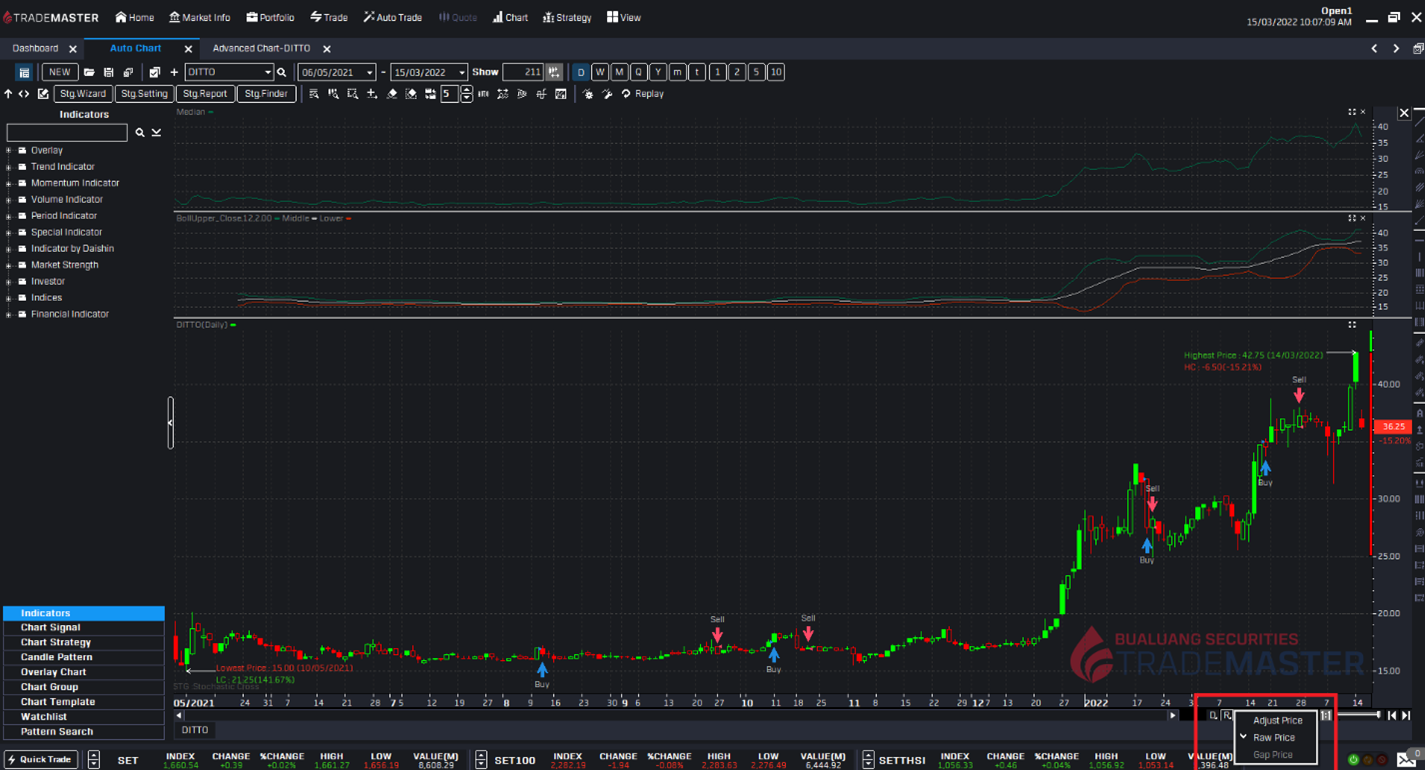Viewport: 1425px width, 770px height.
Task: Switch to Advanced Chart-DITTO tab
Action: [x=261, y=48]
